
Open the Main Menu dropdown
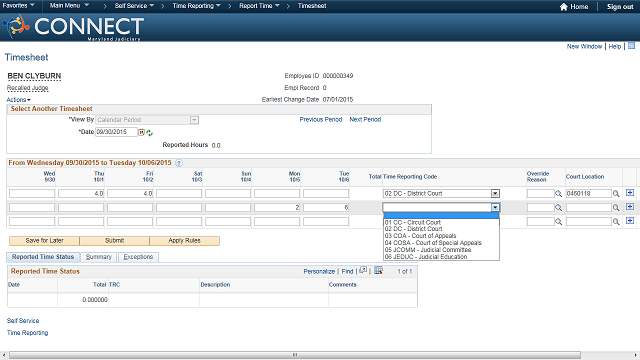coord(69,6)
